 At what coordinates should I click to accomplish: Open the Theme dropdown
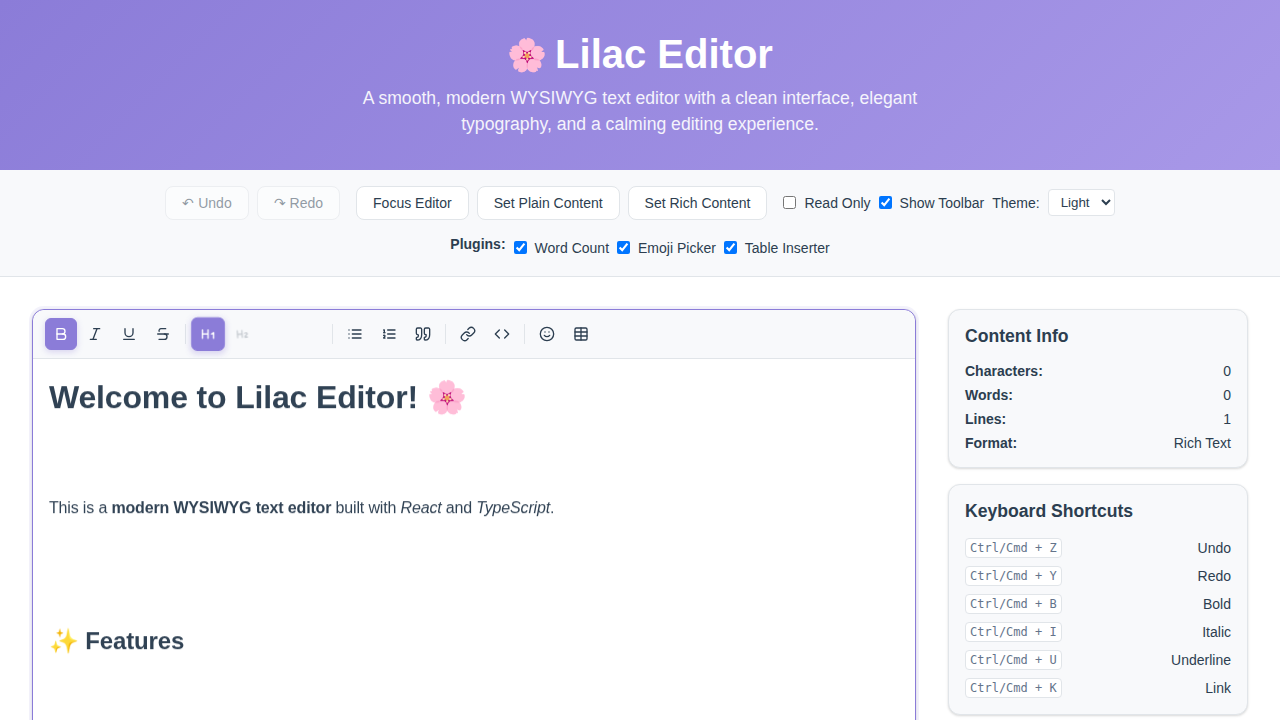point(1081,202)
